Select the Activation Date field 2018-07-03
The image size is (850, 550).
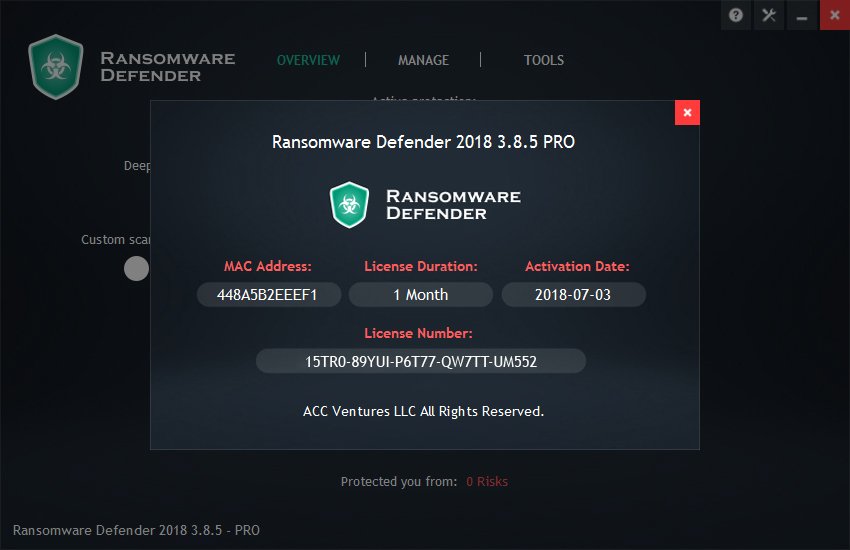(x=574, y=295)
